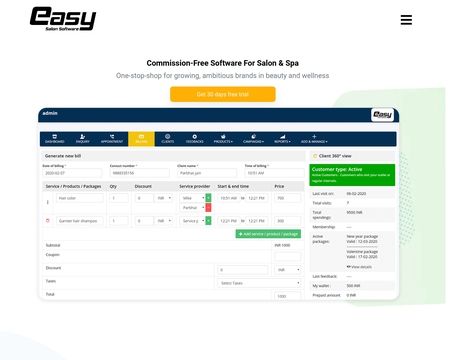Open discount currency dropdown for Garnier shampoo row

click(x=164, y=221)
